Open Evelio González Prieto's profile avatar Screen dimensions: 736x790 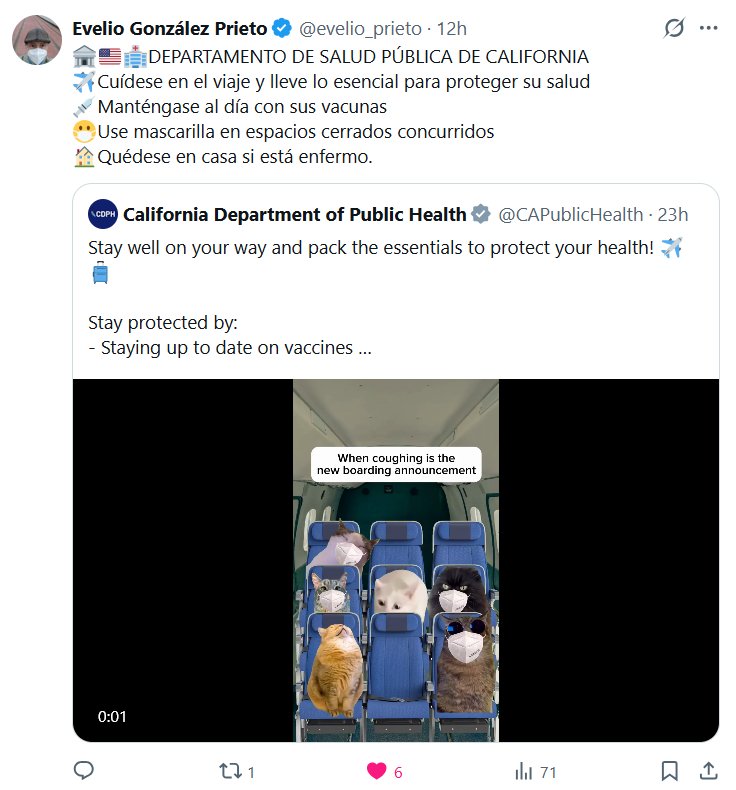(36, 41)
